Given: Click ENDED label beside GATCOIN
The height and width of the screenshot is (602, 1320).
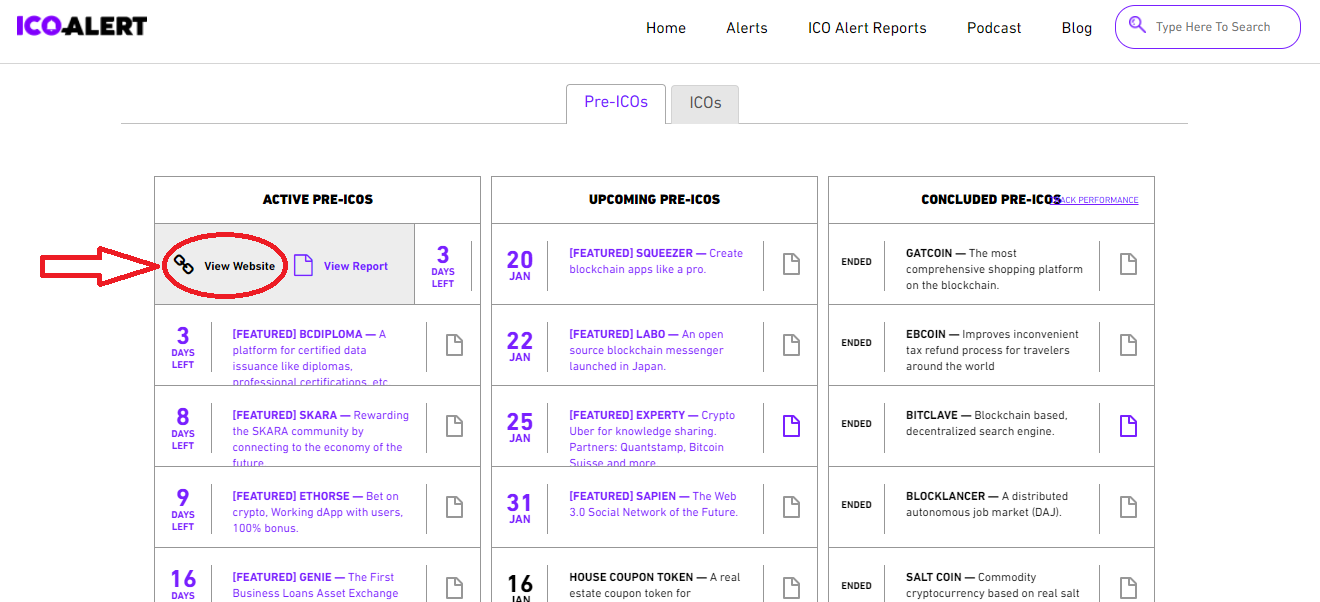Looking at the screenshot, I should [x=856, y=262].
